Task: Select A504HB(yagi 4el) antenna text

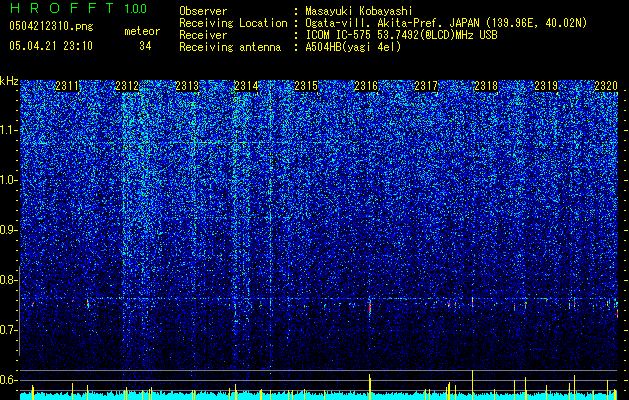Action: click(x=353, y=47)
